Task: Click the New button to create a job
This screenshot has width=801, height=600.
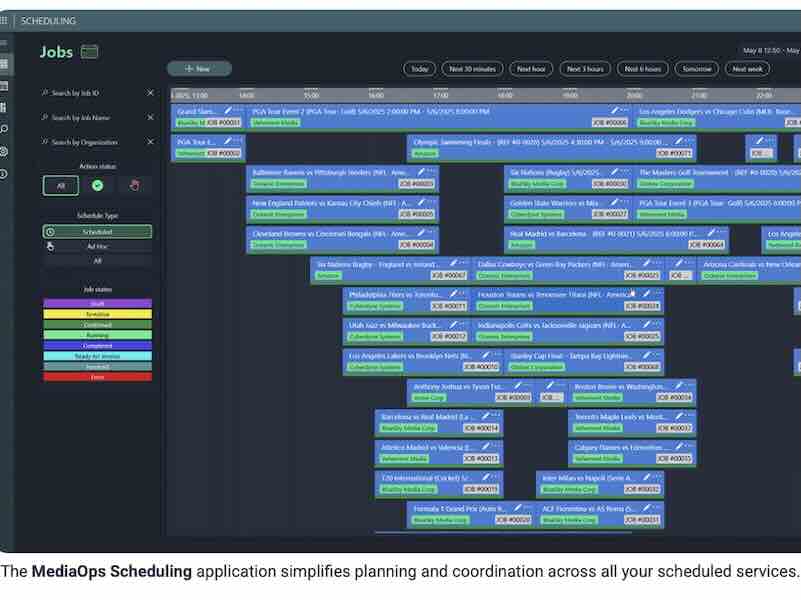Action: (x=199, y=68)
